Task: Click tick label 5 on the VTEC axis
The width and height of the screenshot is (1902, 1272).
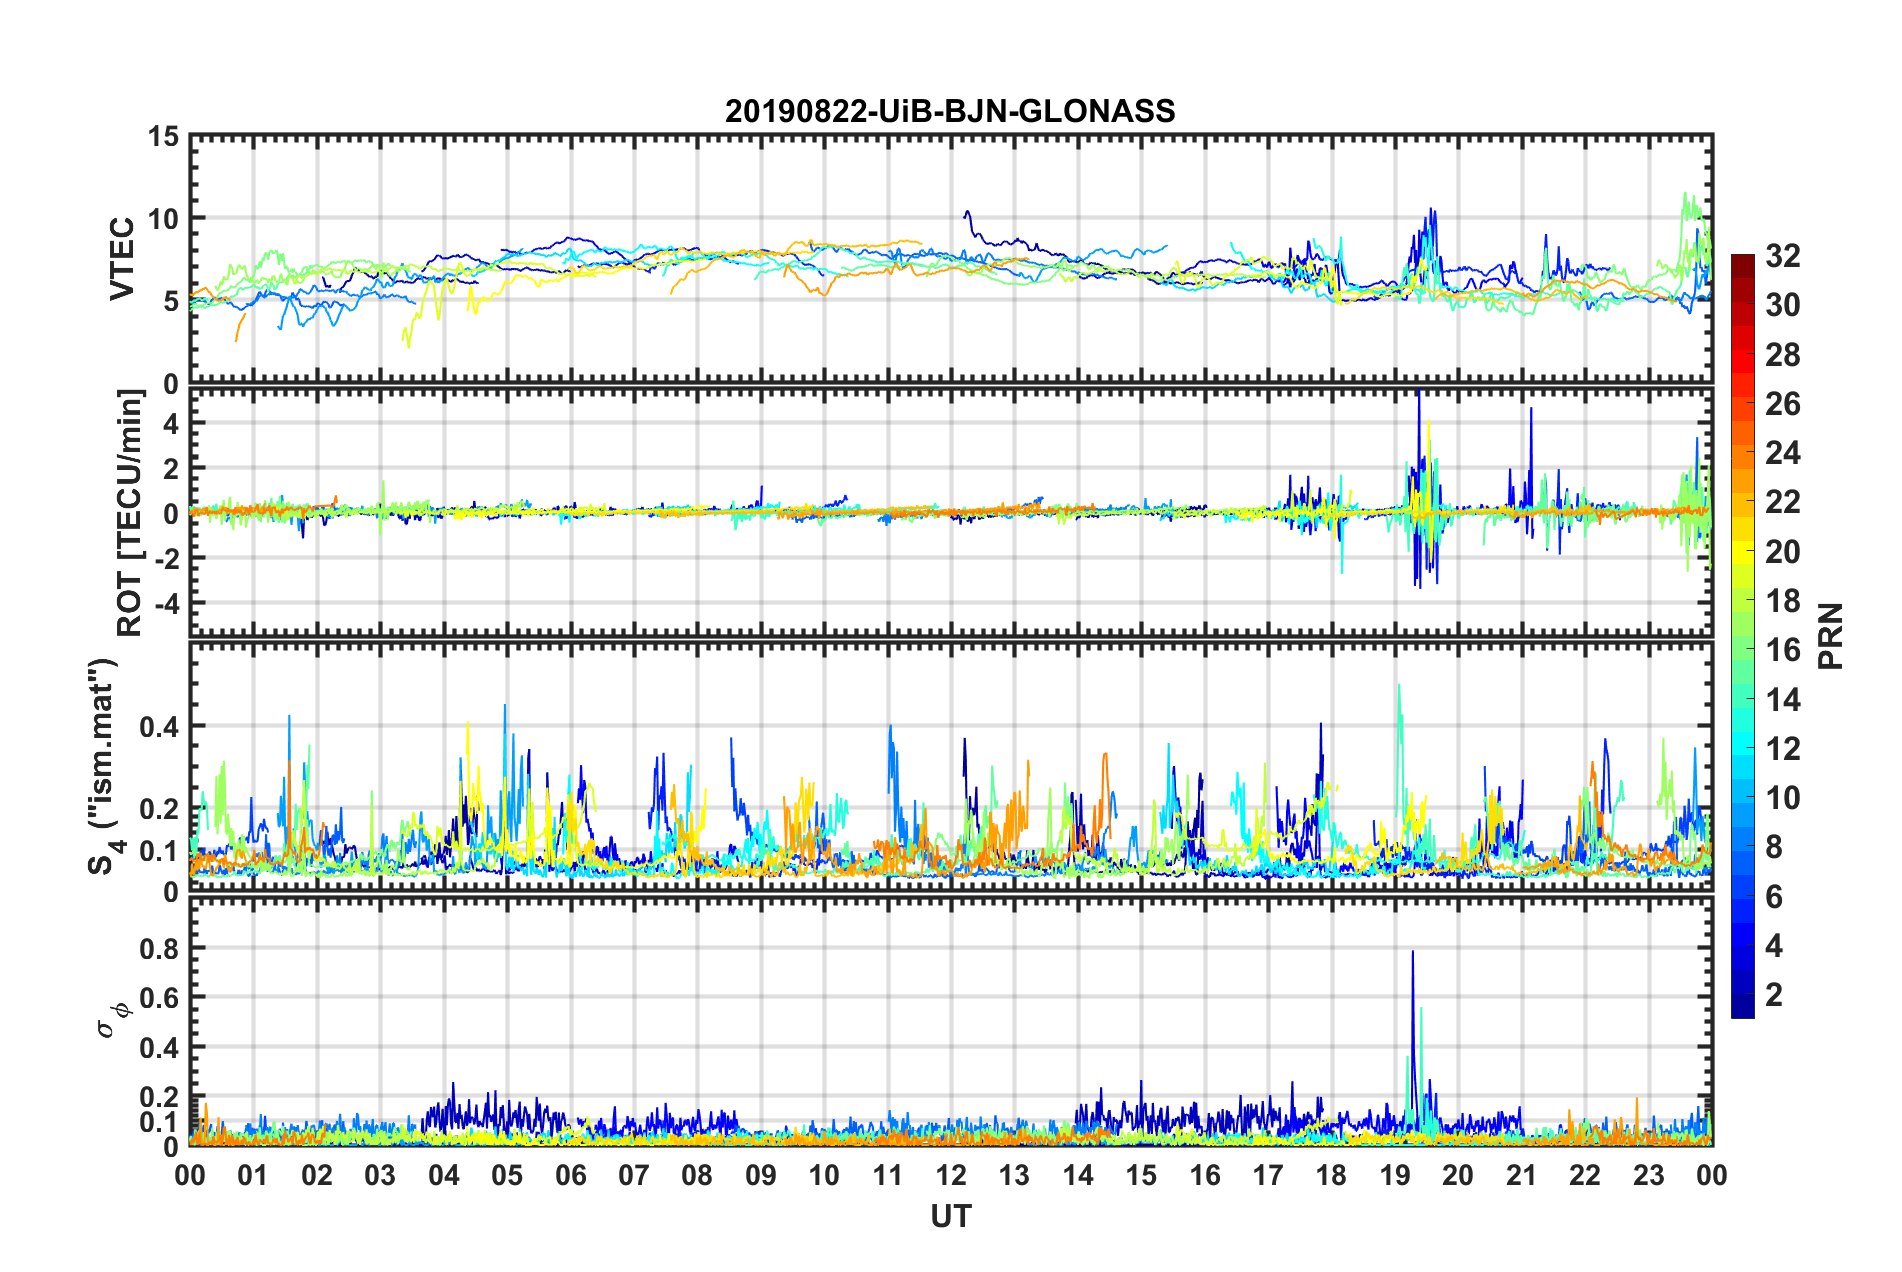Action: click(x=171, y=301)
